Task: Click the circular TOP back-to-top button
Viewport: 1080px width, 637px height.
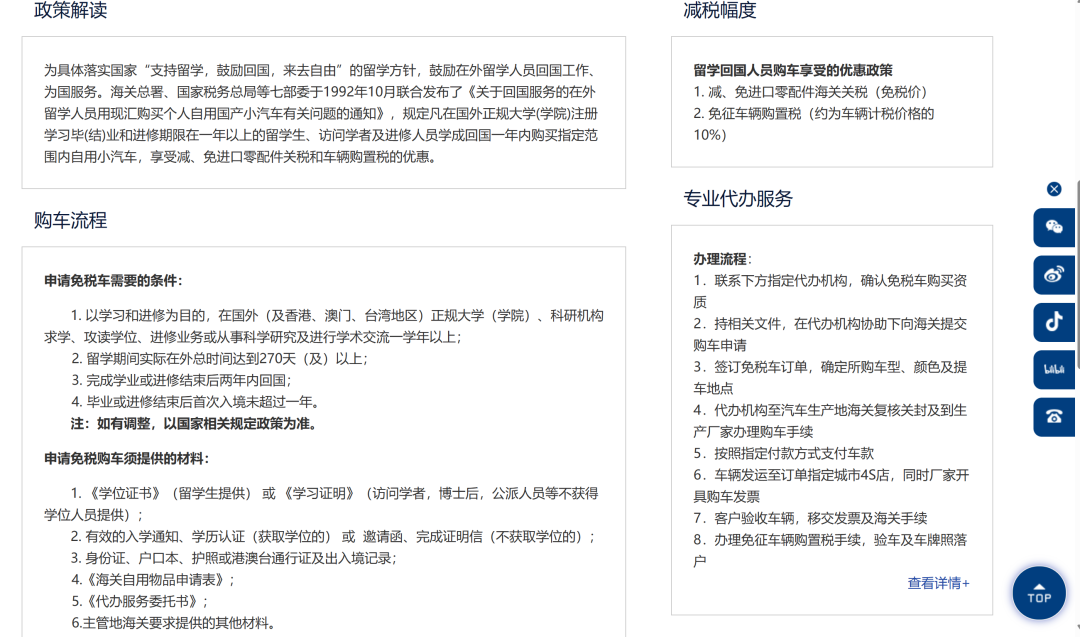Action: (x=1039, y=592)
